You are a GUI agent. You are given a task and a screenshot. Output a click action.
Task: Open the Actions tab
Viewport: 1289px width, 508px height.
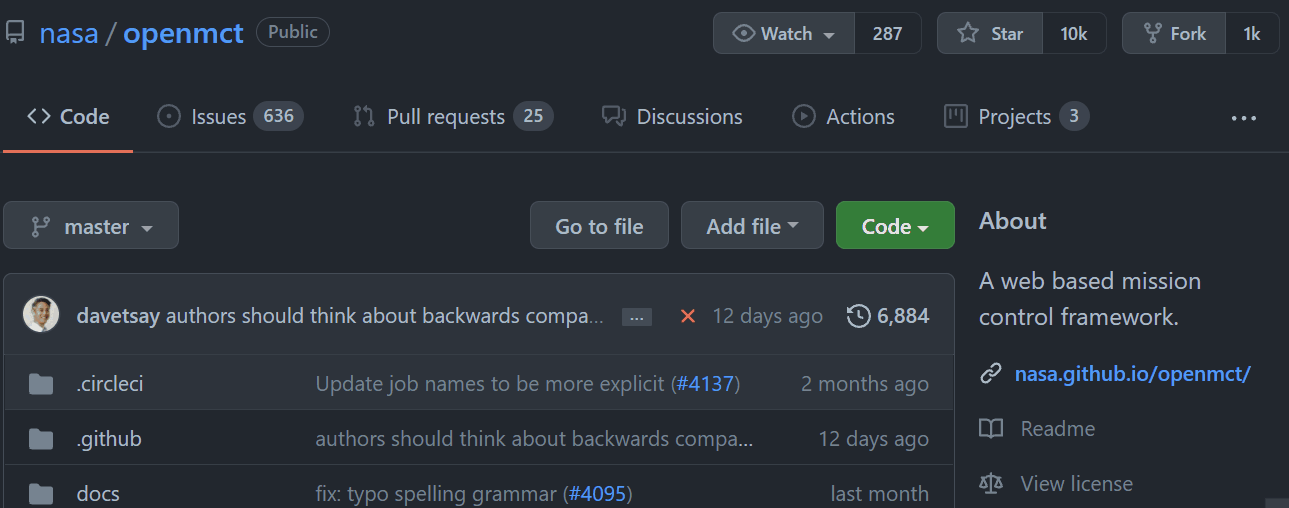tap(843, 117)
